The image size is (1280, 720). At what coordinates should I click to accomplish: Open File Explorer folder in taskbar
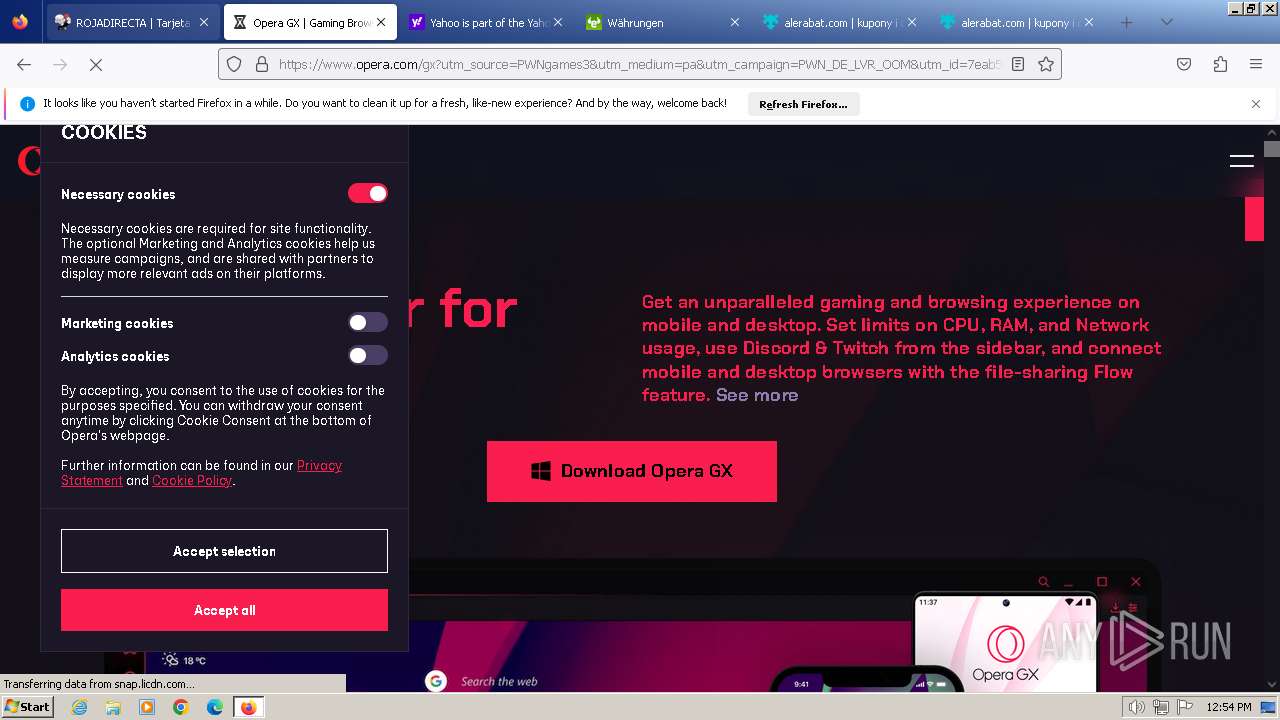113,707
